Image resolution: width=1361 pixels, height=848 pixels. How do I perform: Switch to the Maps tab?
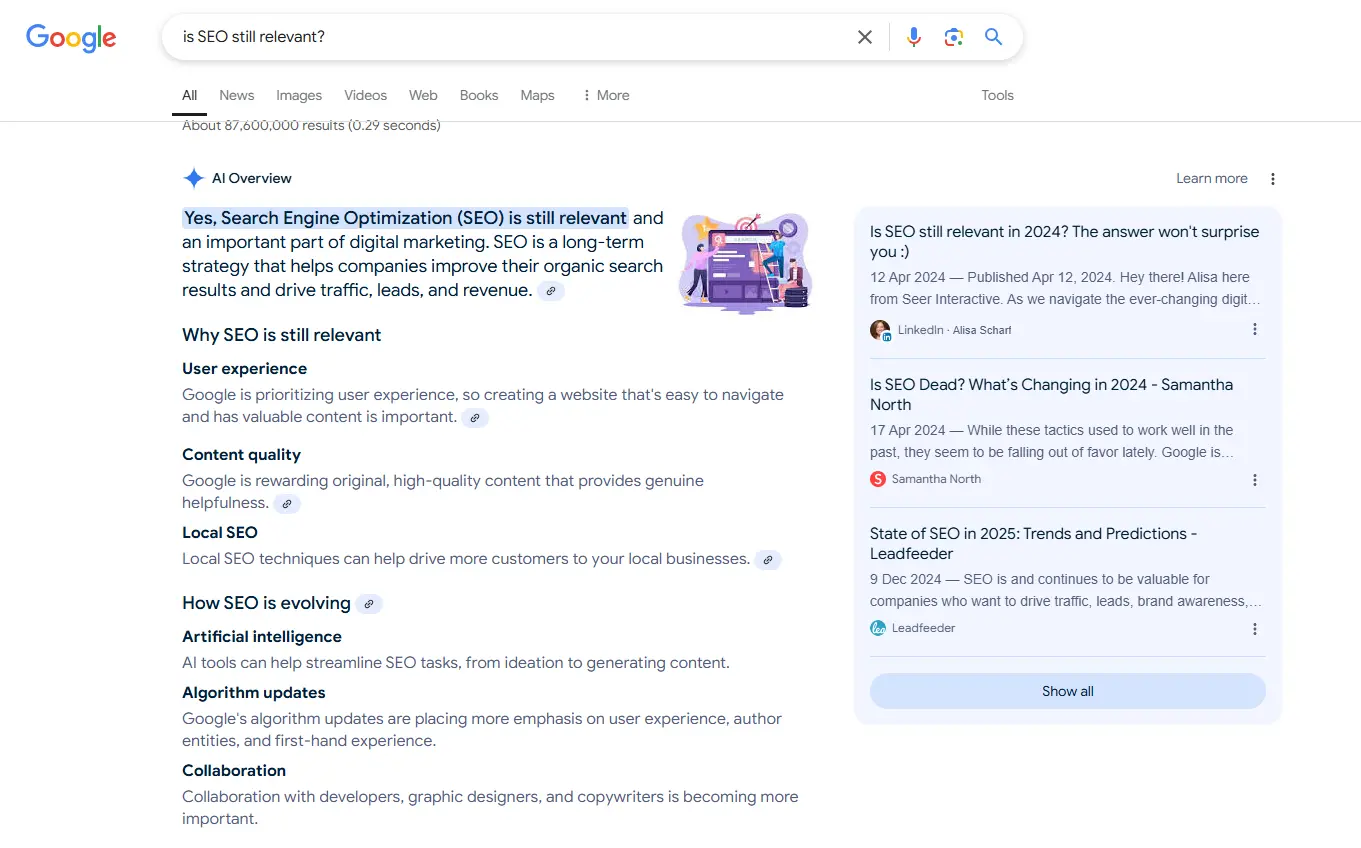tap(537, 95)
